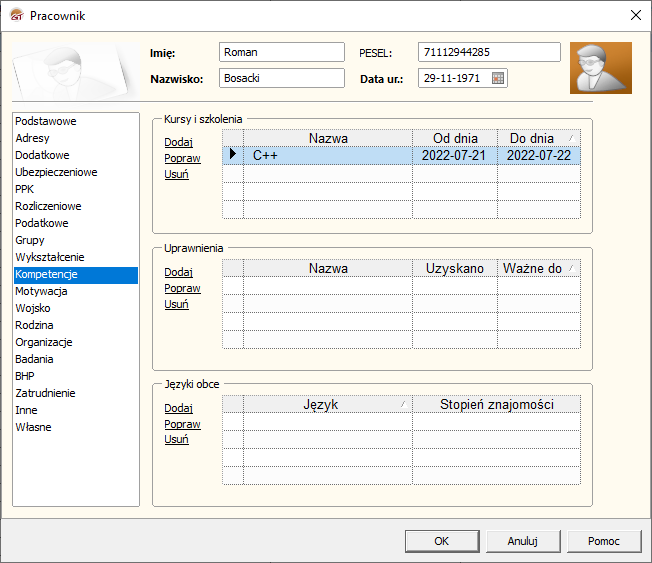Sort permissions by Ważne do column
The image size is (652, 563).
pyautogui.click(x=539, y=268)
